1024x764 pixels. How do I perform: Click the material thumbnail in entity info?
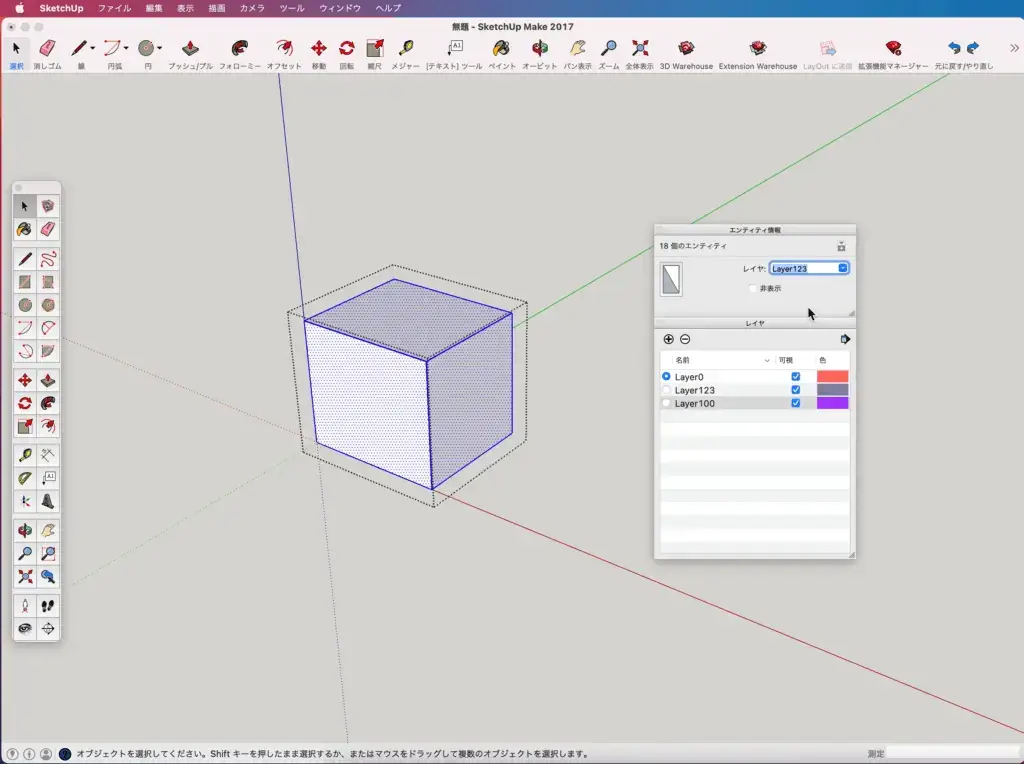671,279
